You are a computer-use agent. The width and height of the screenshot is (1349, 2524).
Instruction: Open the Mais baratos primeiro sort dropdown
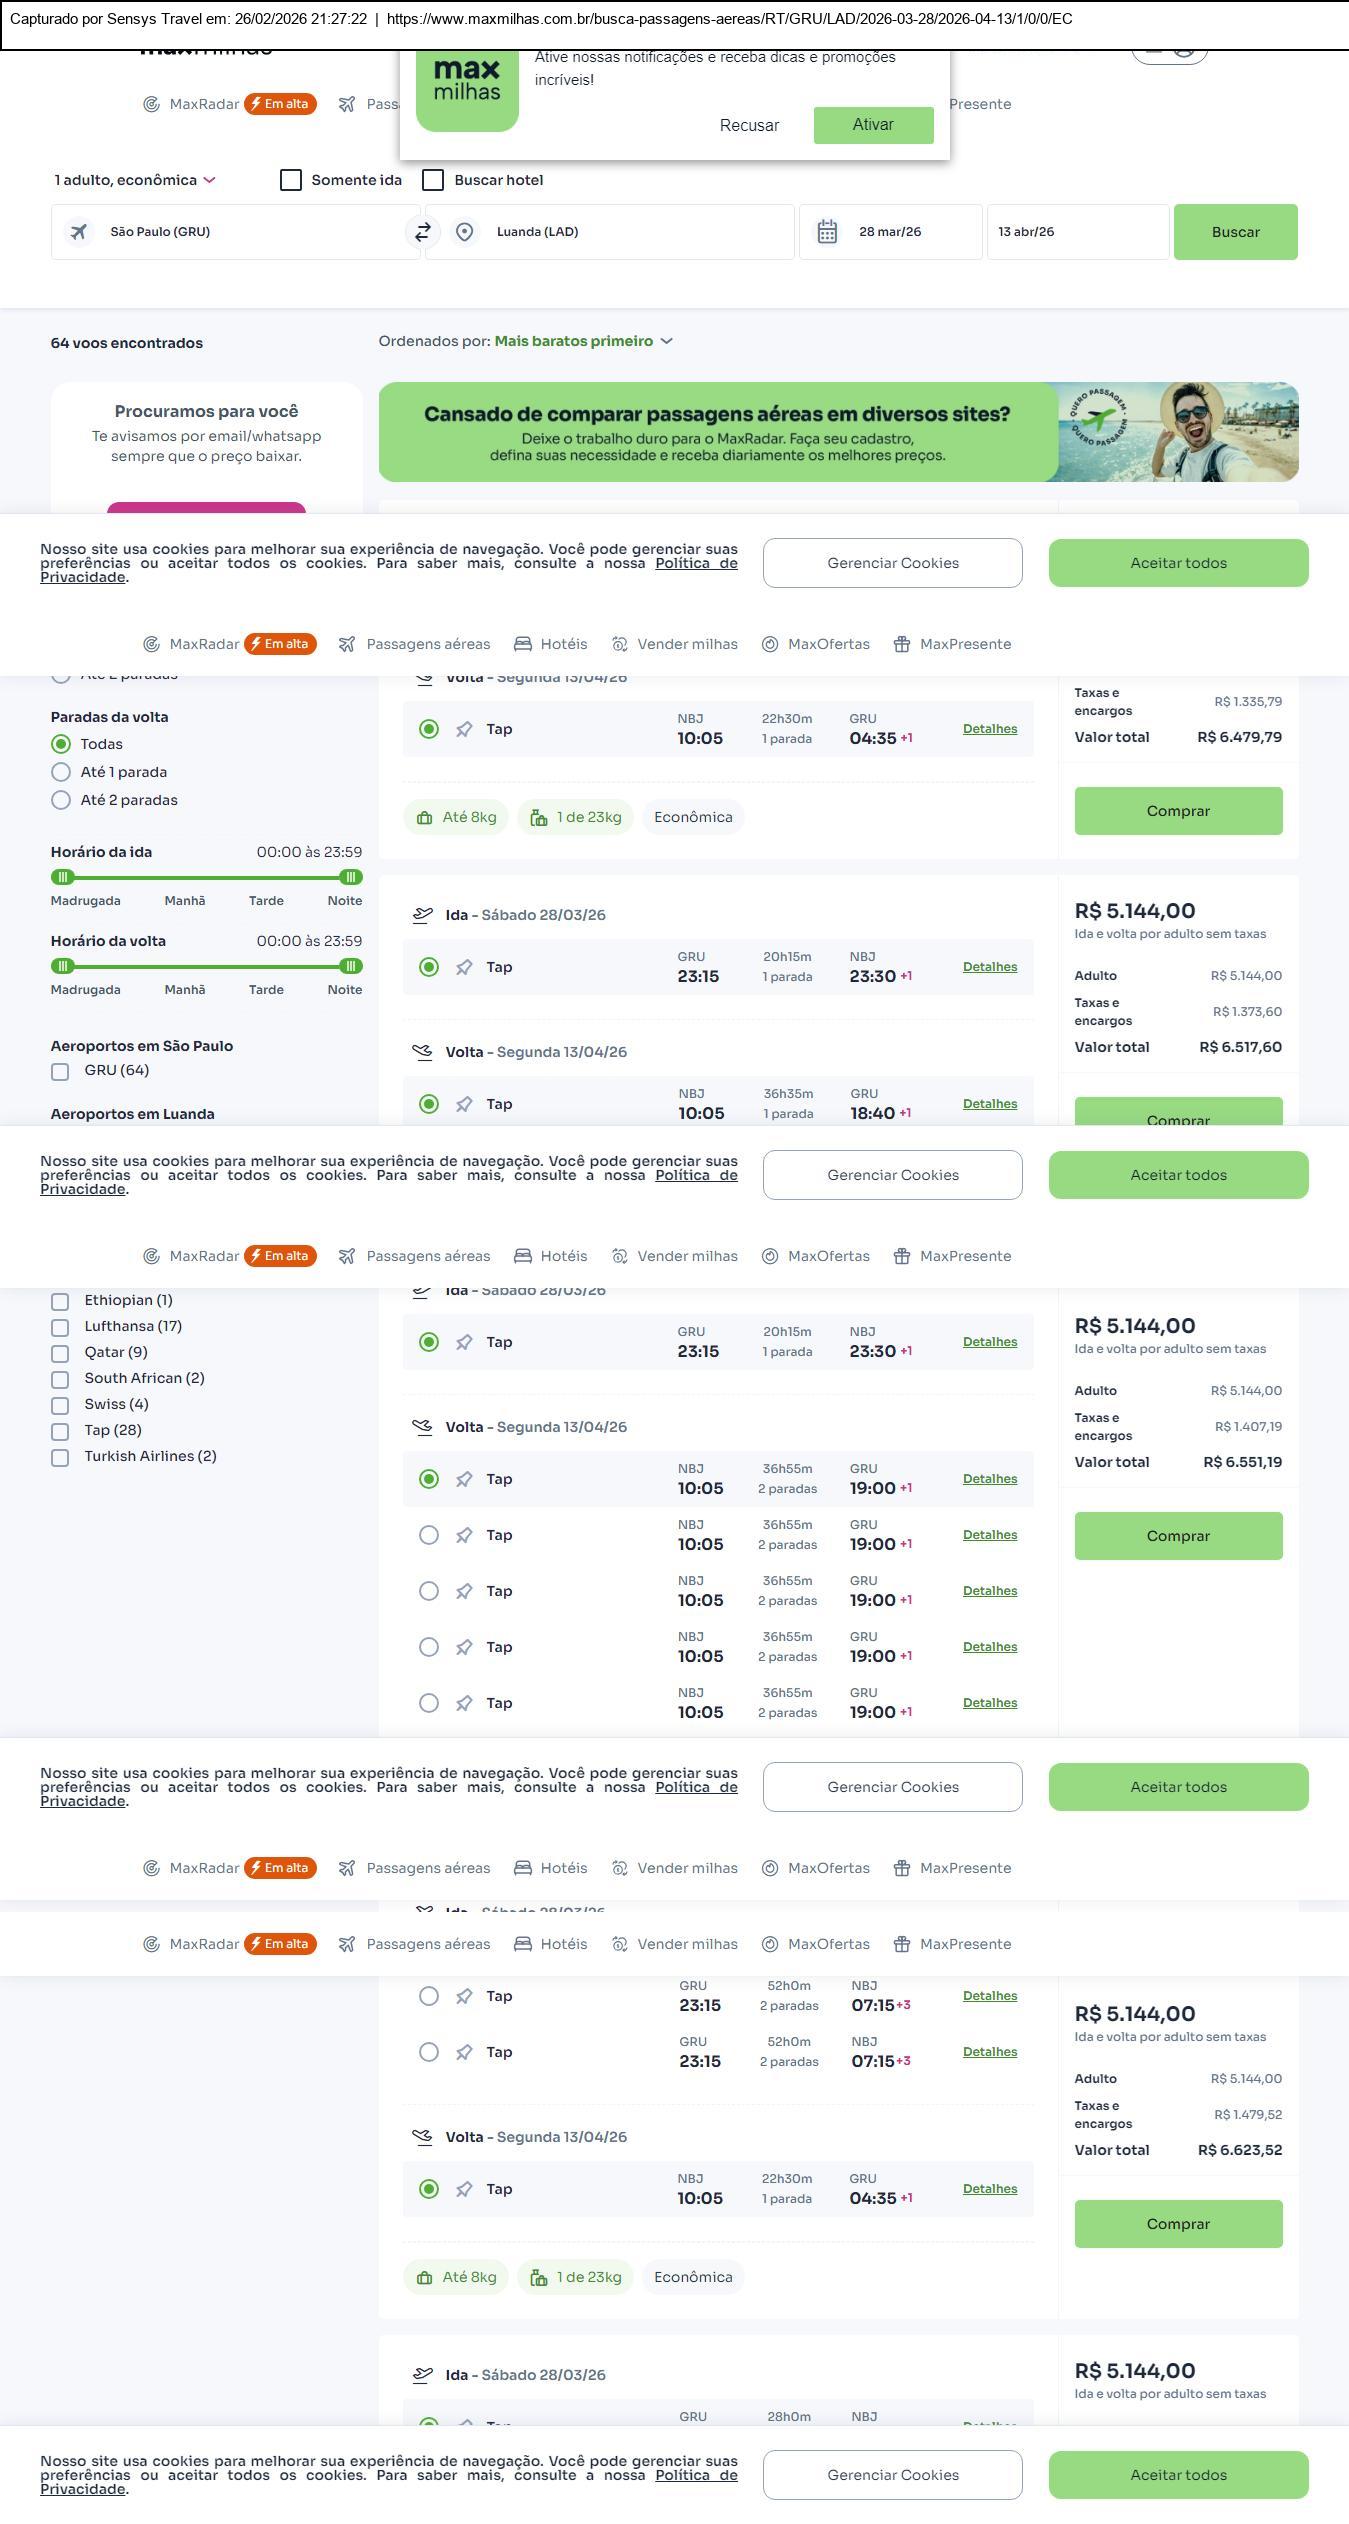tap(583, 341)
